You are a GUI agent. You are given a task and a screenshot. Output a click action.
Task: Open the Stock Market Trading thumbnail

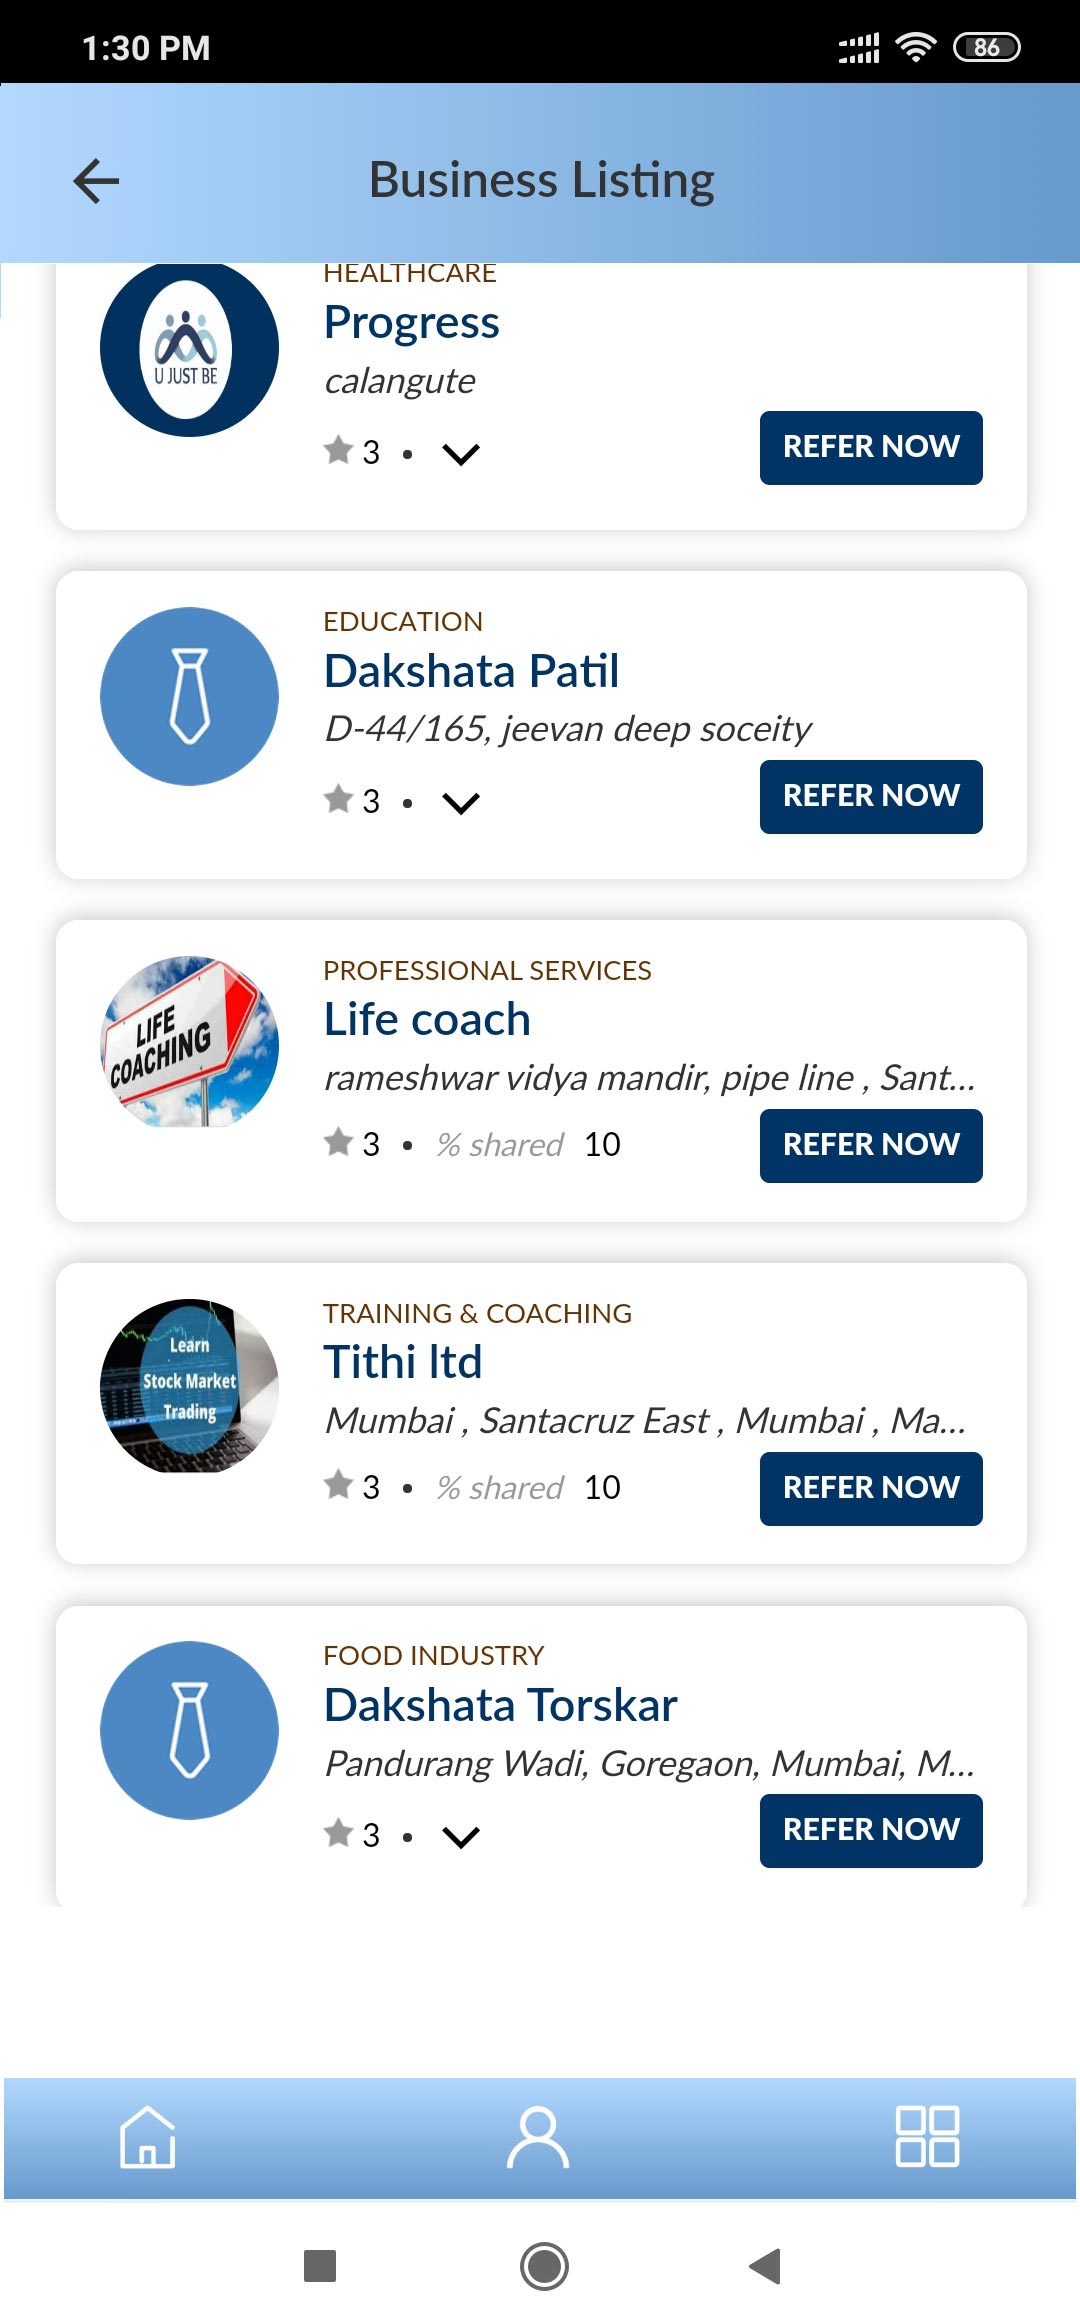click(189, 1385)
